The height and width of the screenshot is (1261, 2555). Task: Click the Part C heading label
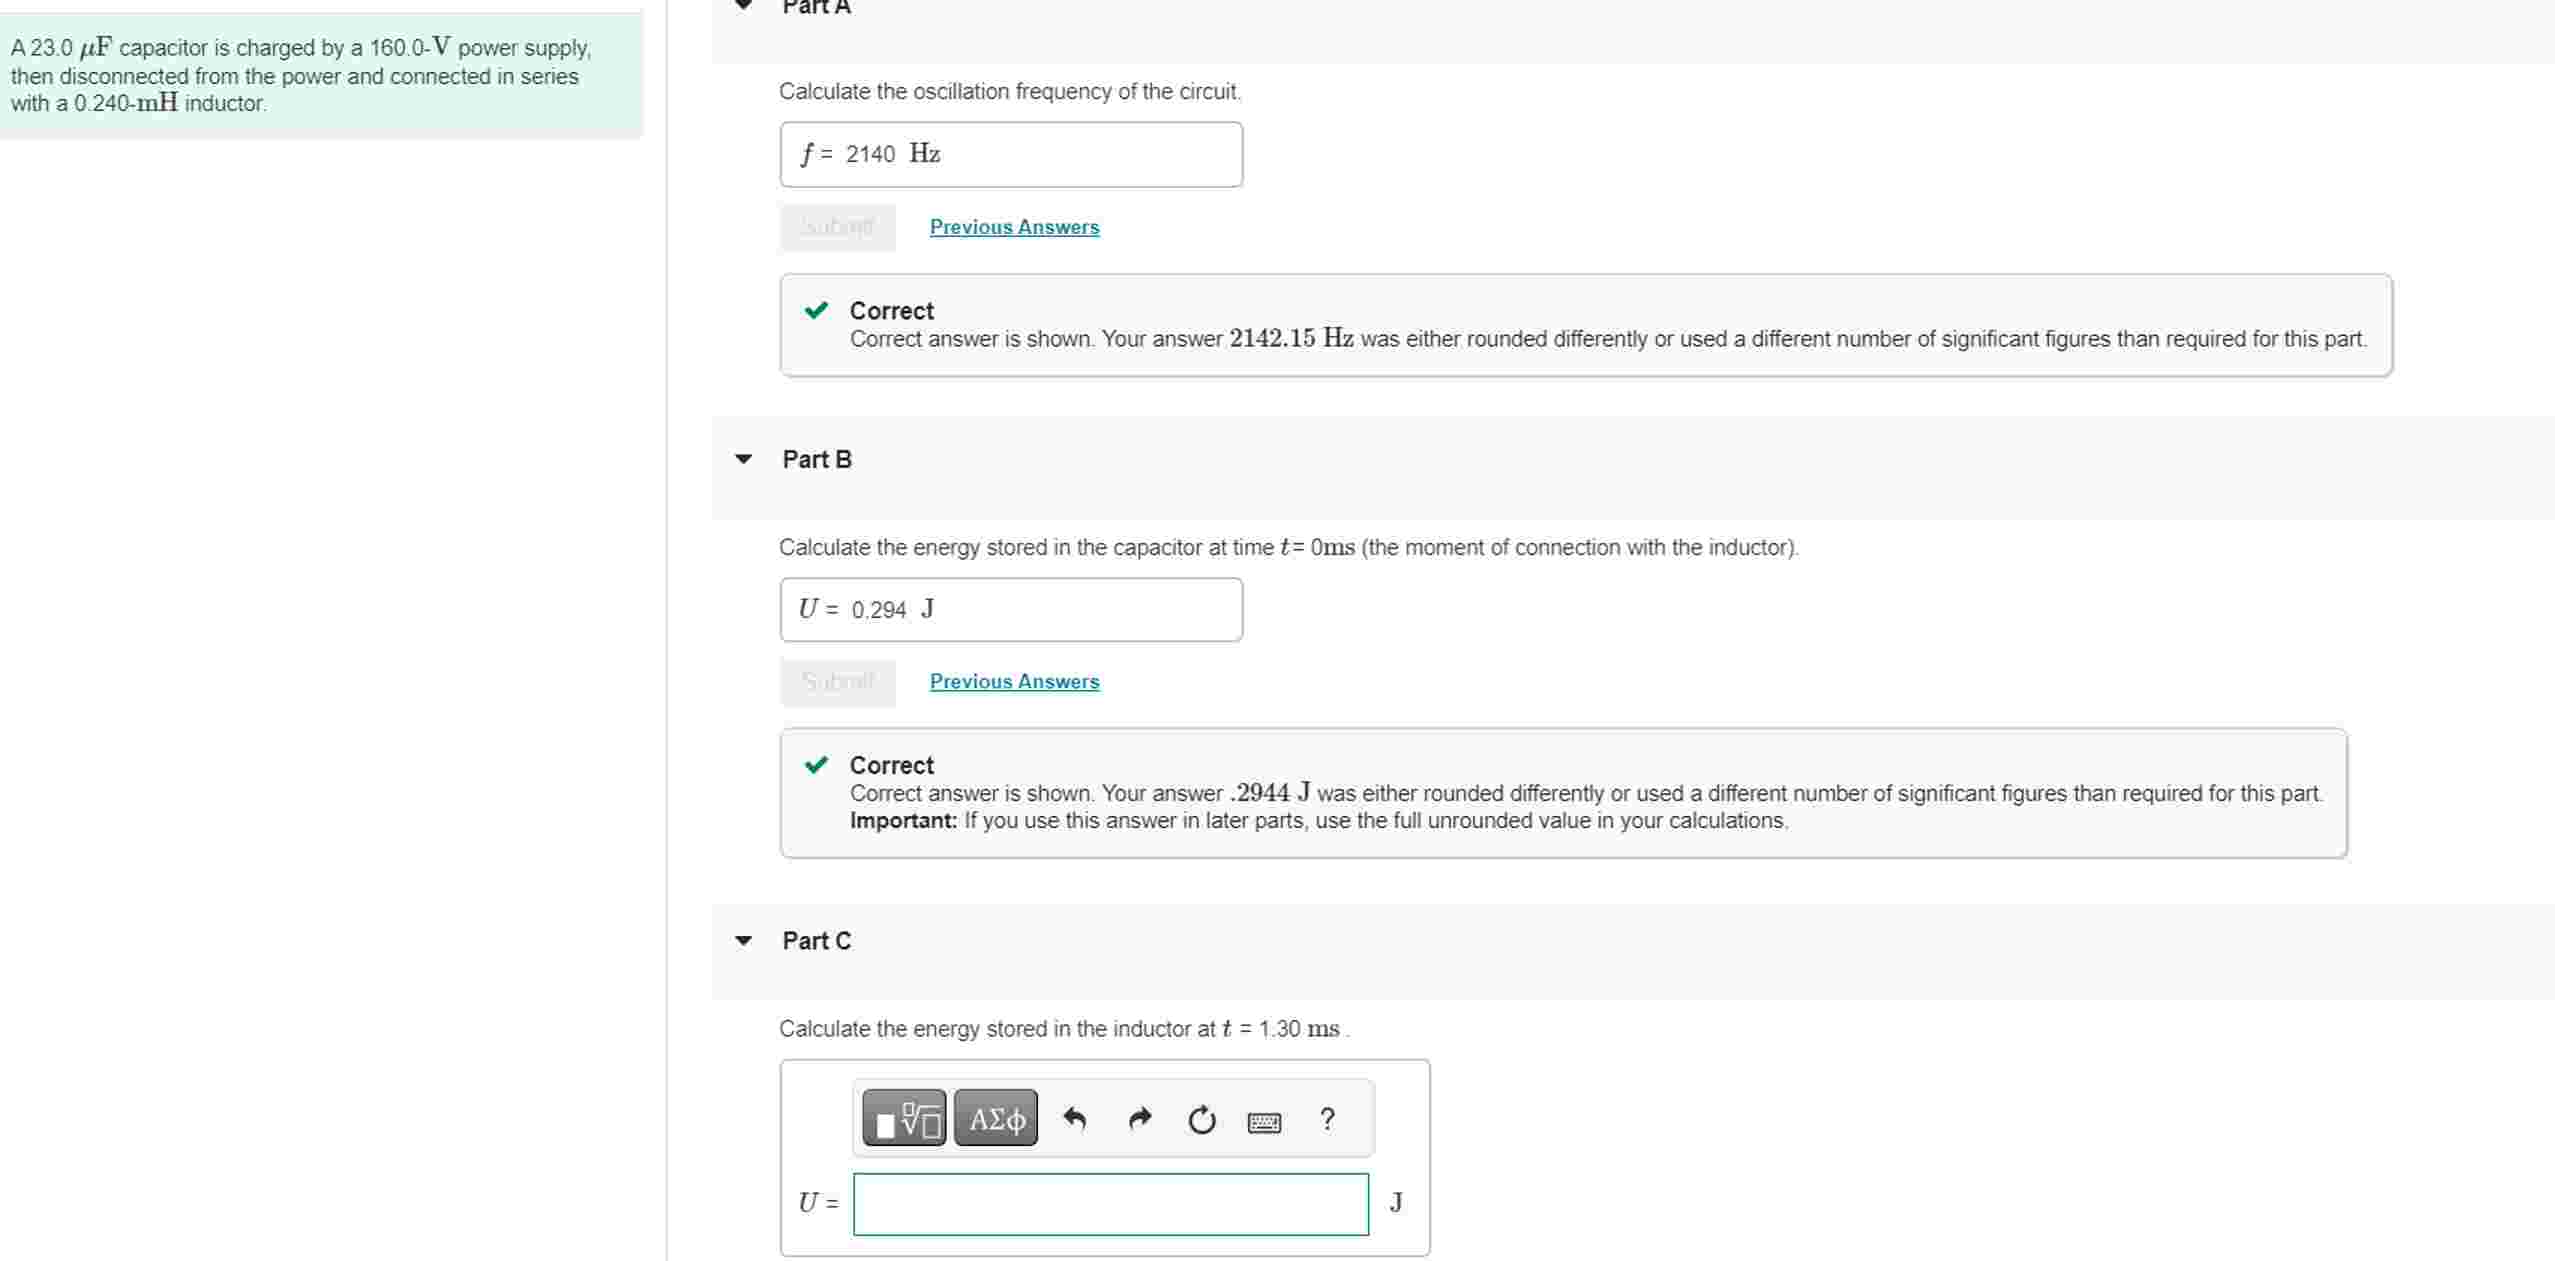[817, 940]
